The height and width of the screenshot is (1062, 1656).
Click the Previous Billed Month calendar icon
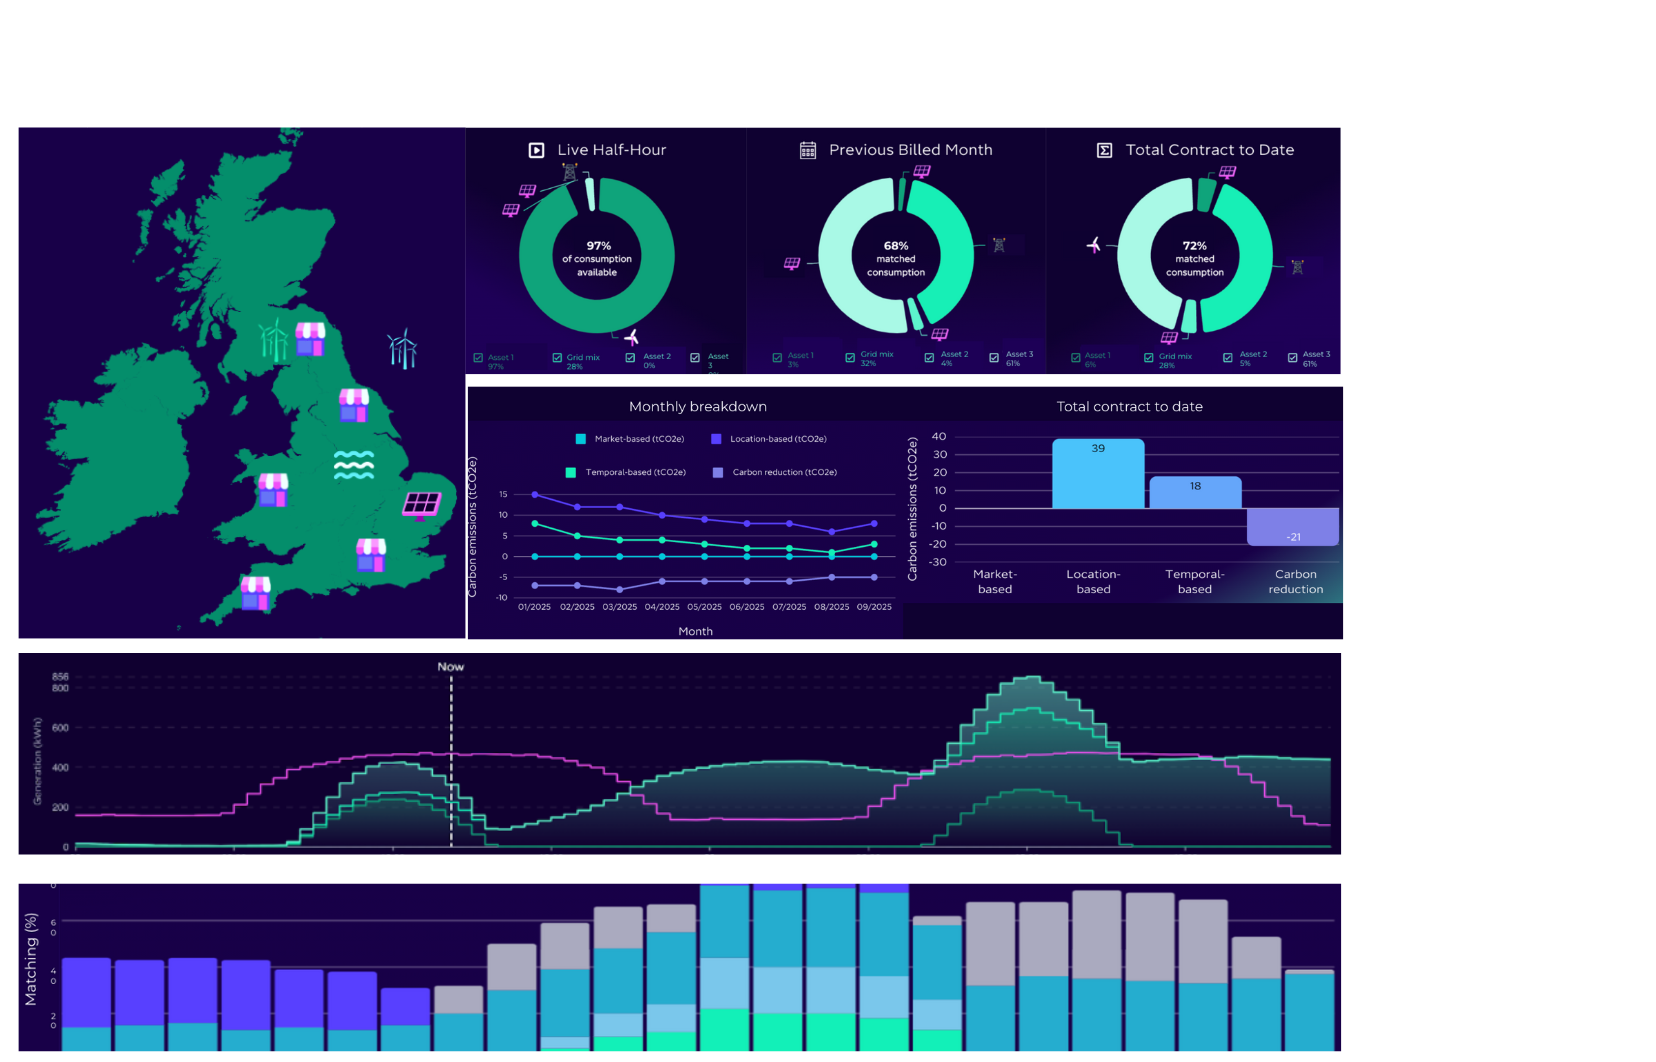pyautogui.click(x=808, y=149)
